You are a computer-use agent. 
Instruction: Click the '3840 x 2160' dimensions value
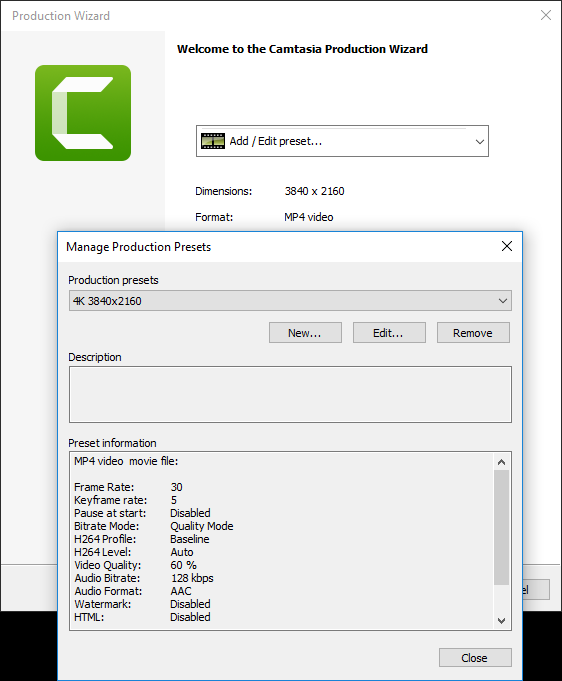pos(314,191)
